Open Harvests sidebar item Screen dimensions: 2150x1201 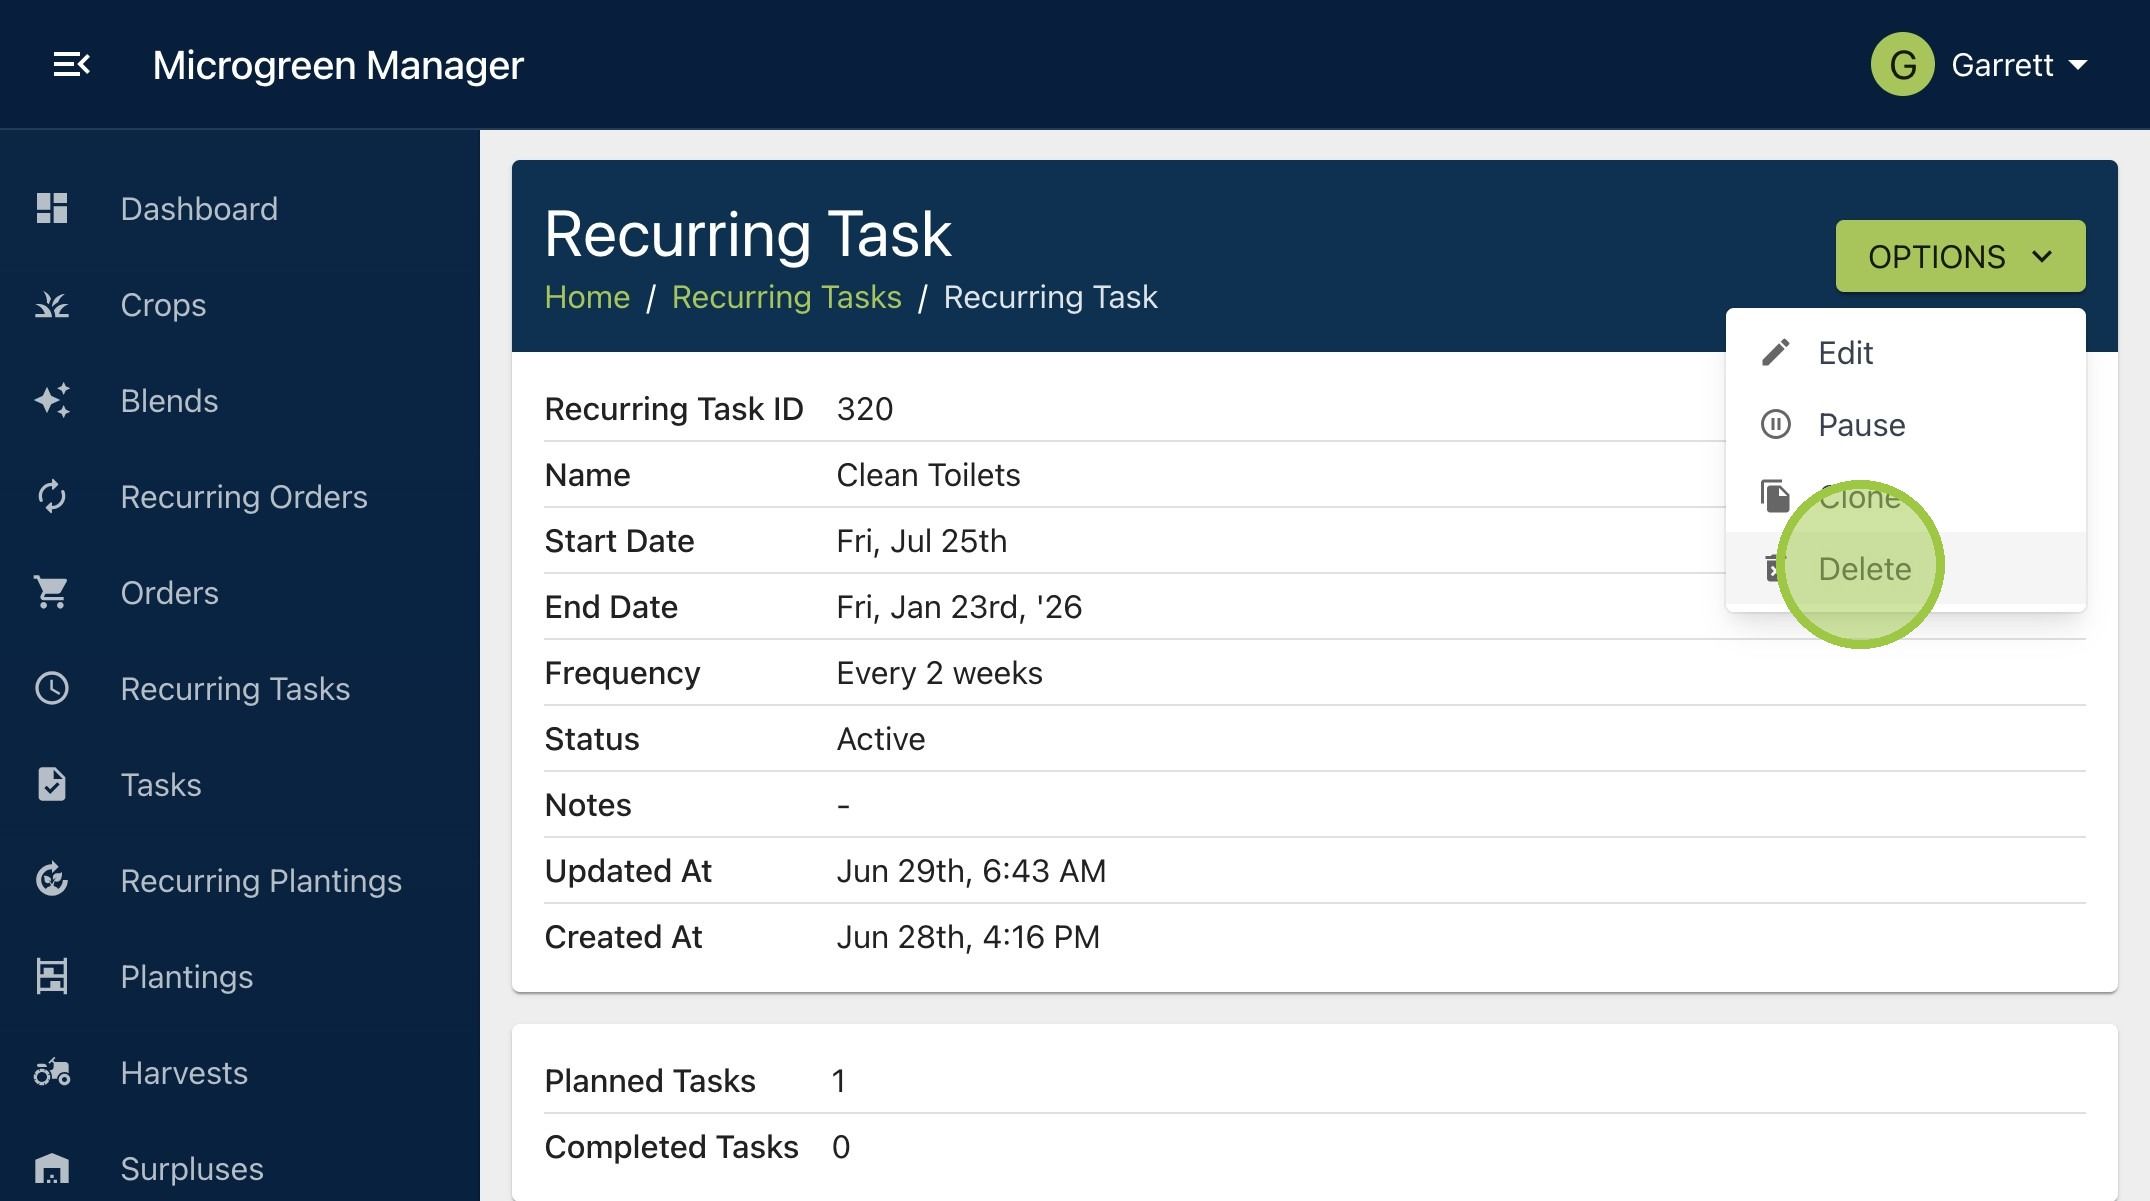pyautogui.click(x=240, y=1072)
